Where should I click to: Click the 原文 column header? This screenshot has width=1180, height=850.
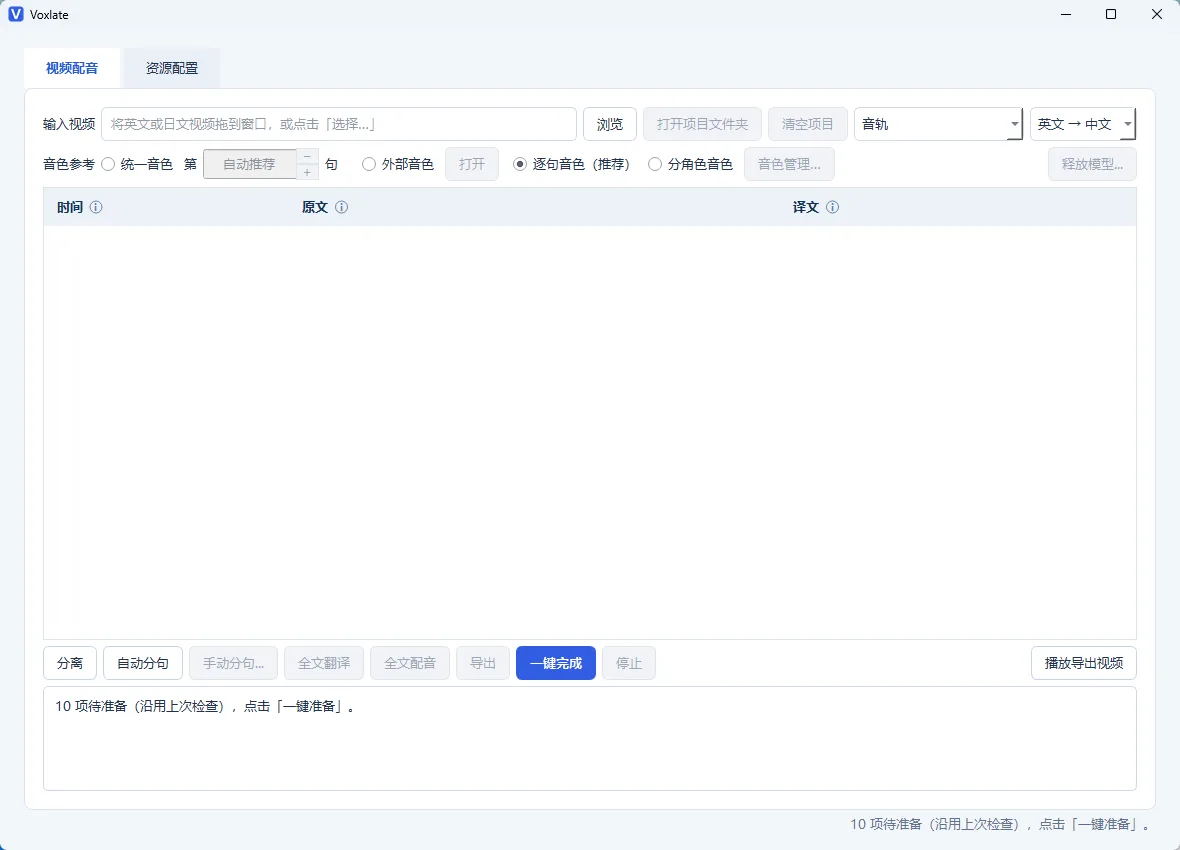coord(315,207)
